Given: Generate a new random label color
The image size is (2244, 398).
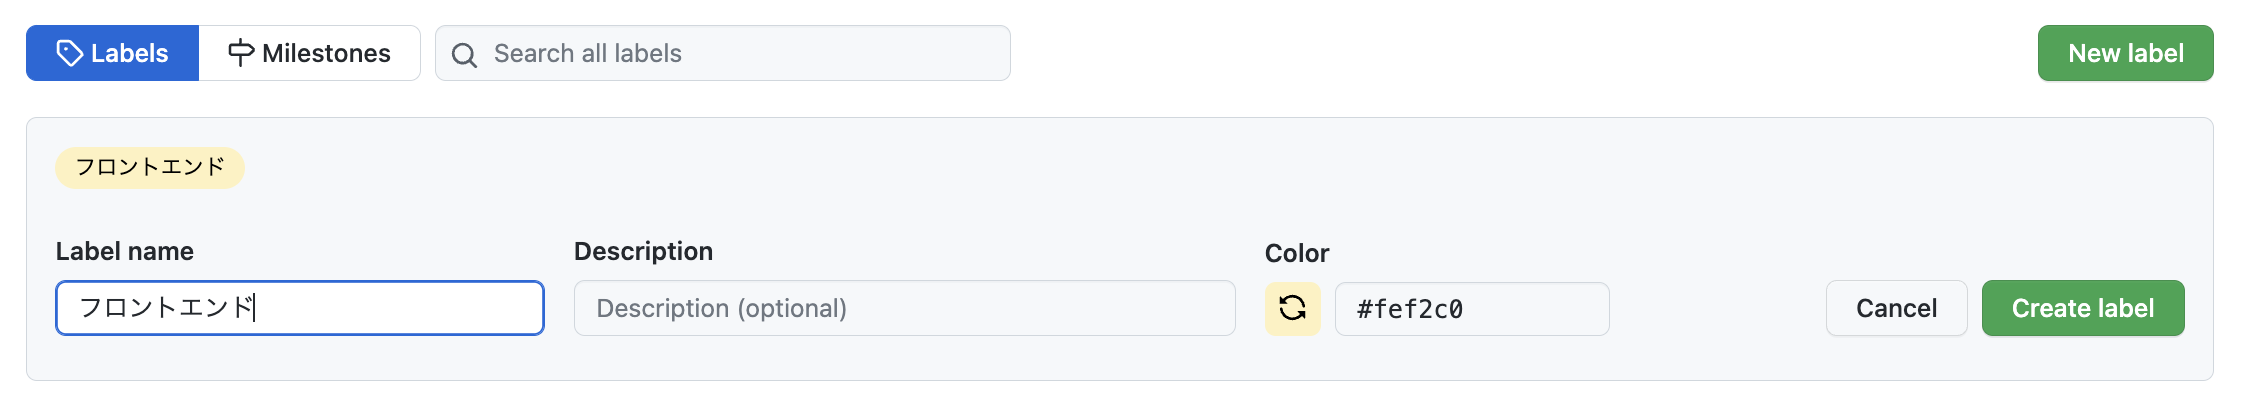Looking at the screenshot, I should tap(1293, 308).
